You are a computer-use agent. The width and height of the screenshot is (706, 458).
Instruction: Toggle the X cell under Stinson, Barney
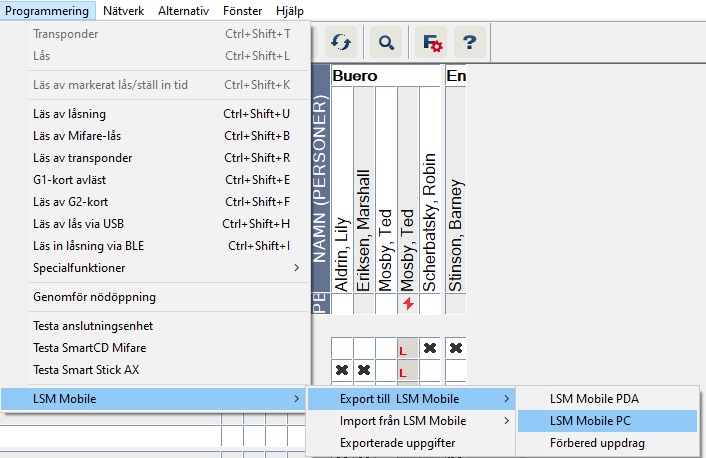(455, 348)
